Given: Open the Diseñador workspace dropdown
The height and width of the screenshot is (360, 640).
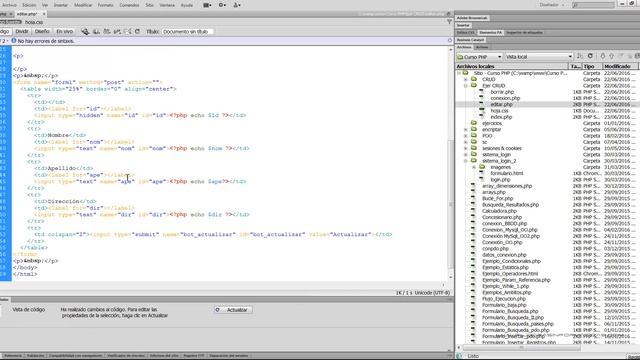Looking at the screenshot, I should (552, 5).
